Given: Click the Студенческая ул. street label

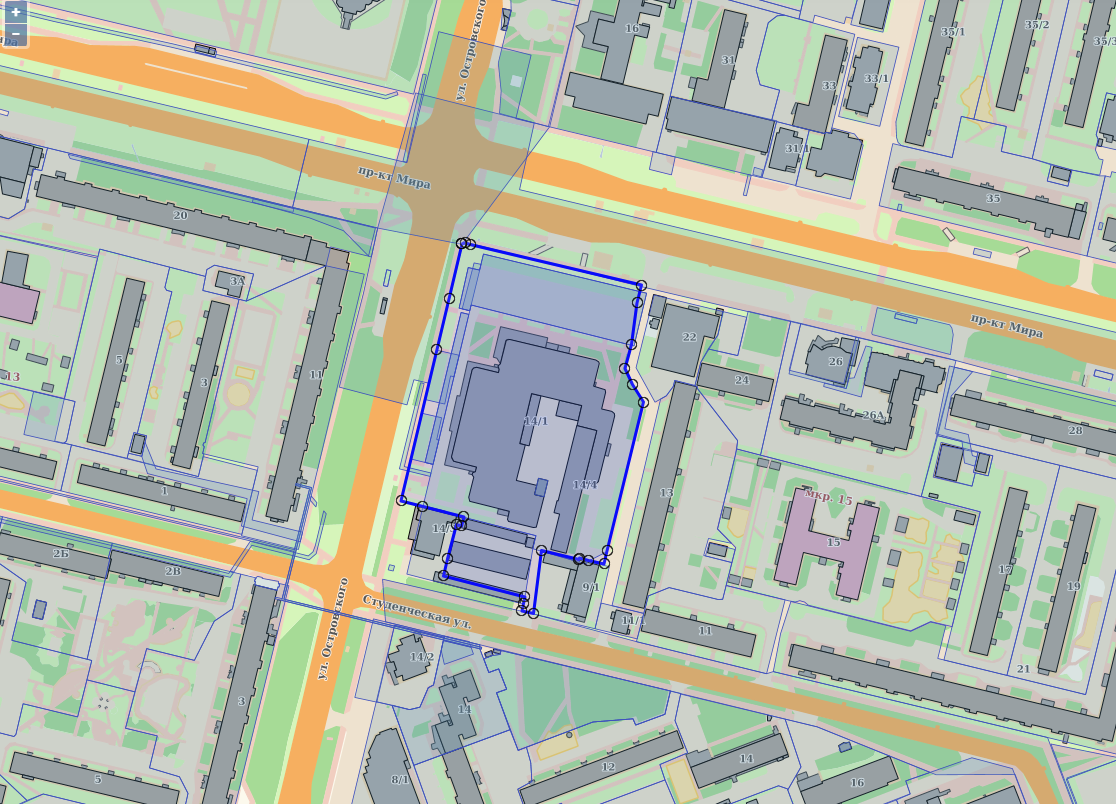Looking at the screenshot, I should click(416, 610).
